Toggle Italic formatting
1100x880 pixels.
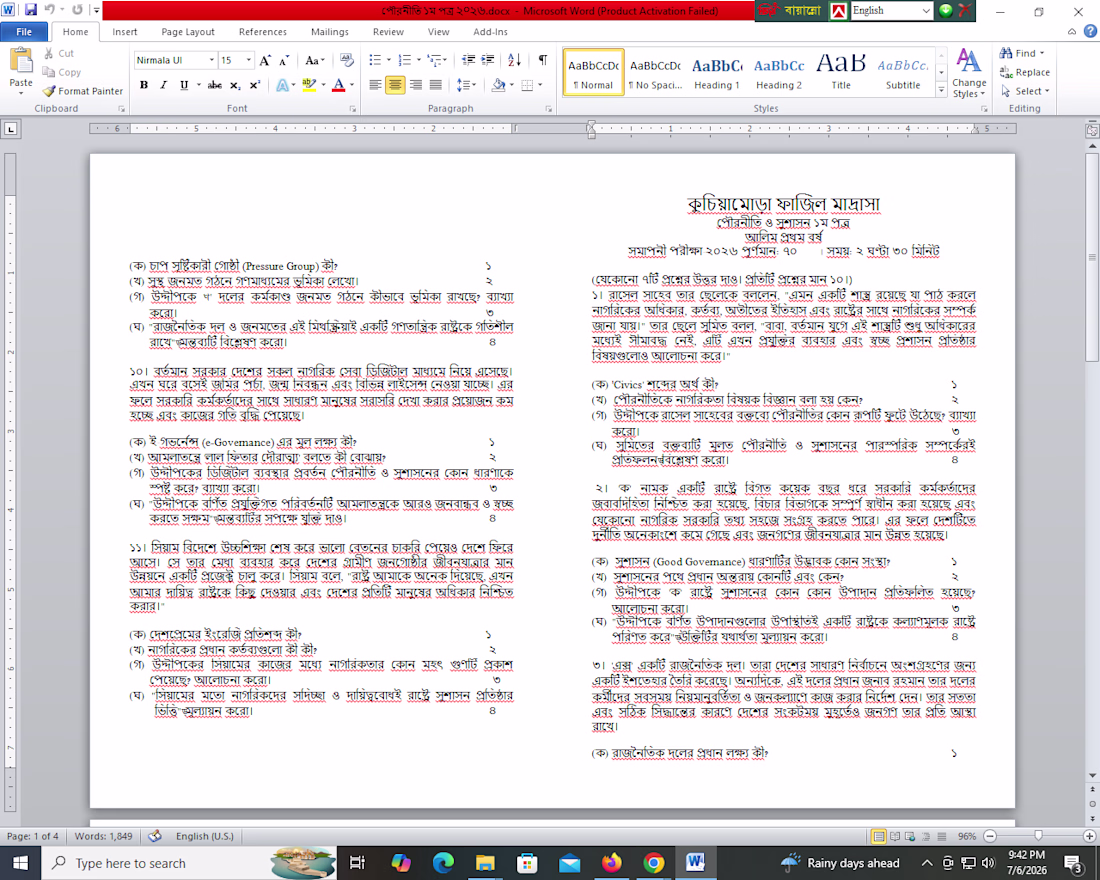click(163, 85)
